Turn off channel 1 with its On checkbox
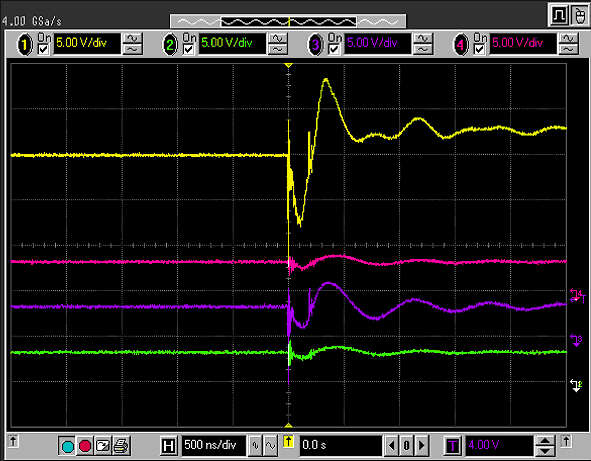 44,49
